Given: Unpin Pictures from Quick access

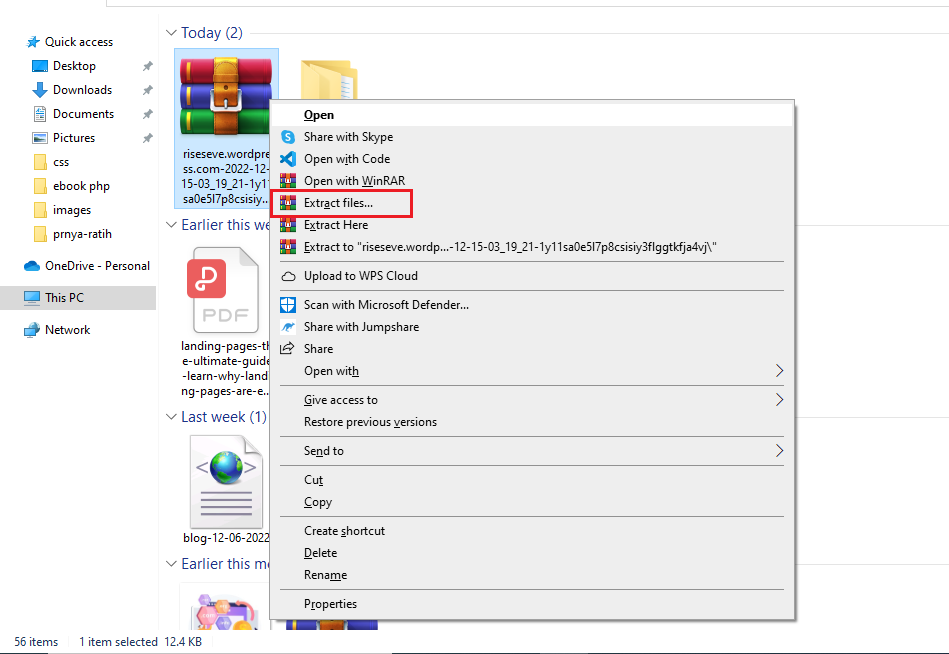Looking at the screenshot, I should point(147,137).
